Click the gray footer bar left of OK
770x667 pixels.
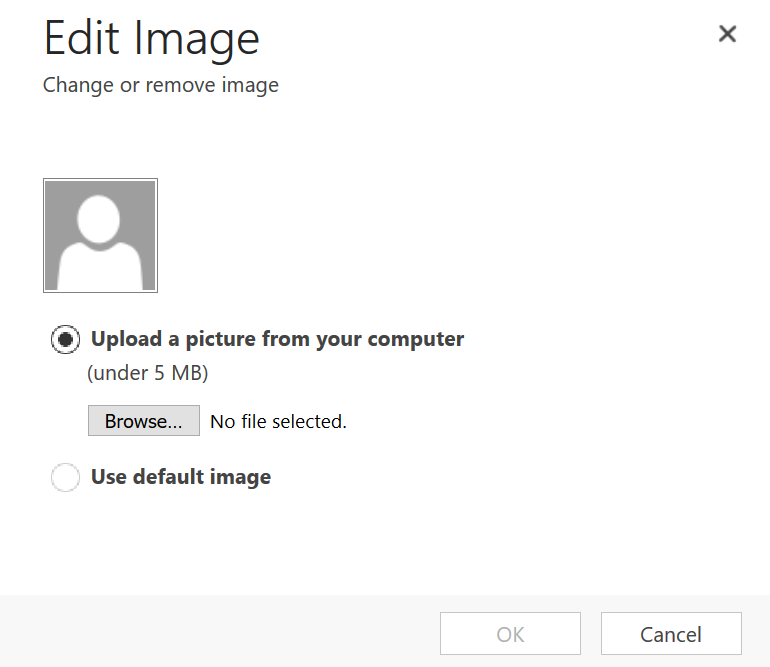pos(220,632)
